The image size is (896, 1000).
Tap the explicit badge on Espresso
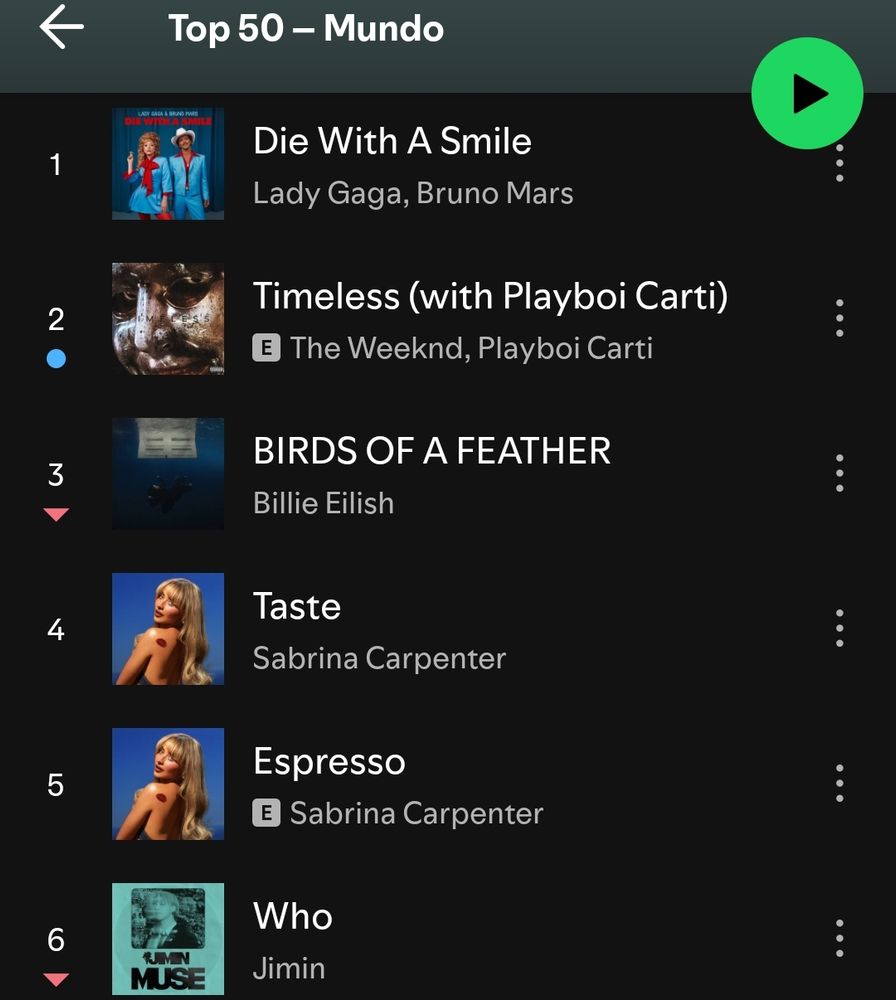266,813
